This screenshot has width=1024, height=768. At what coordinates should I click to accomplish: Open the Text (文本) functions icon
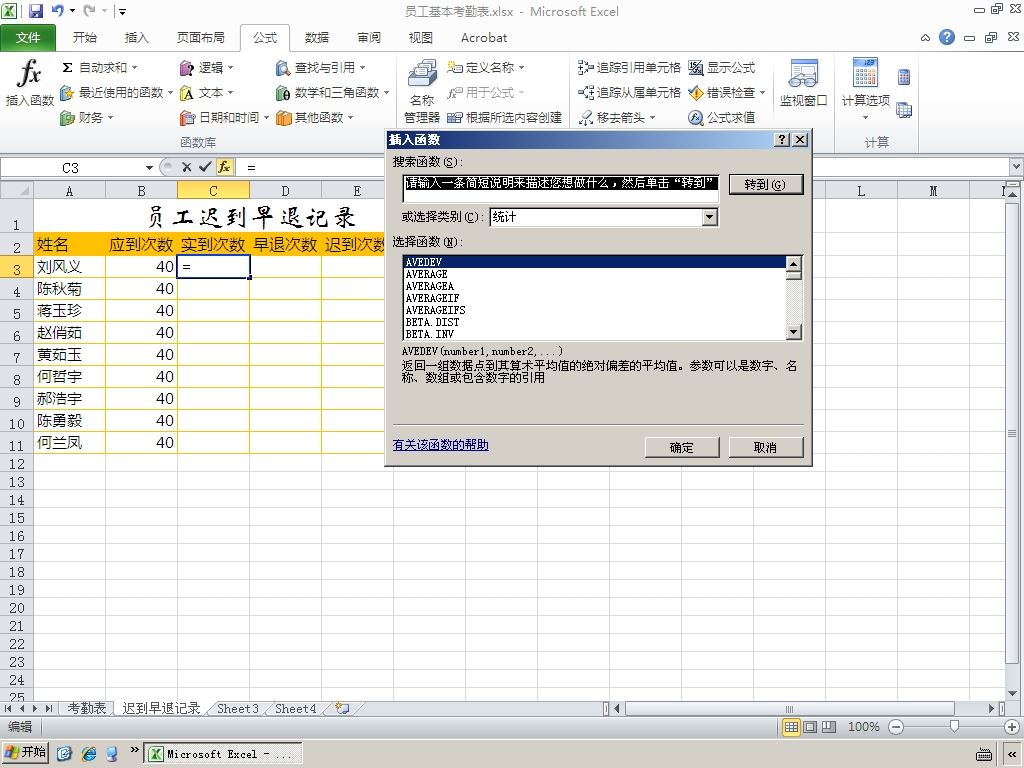click(187, 93)
